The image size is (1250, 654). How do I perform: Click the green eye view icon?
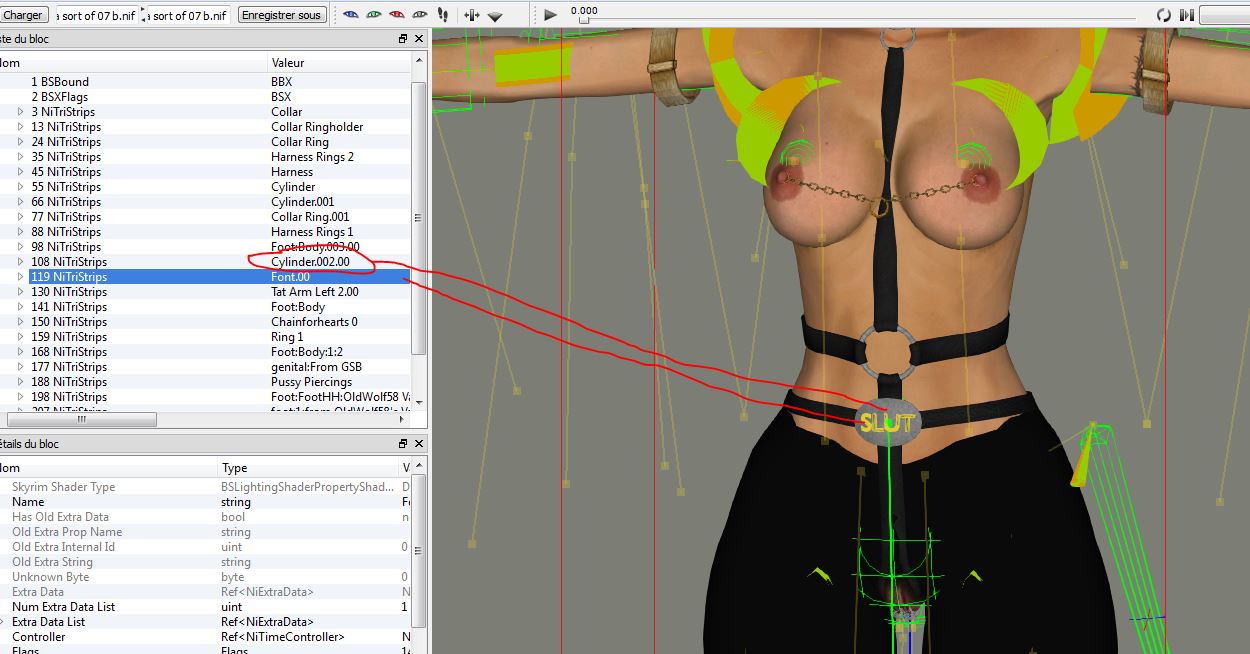click(x=374, y=15)
